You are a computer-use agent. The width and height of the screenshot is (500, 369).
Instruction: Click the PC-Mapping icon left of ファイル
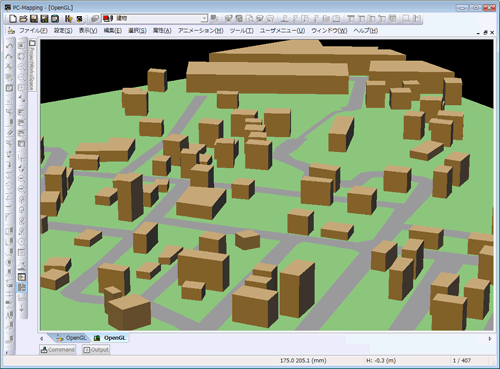(x=11, y=31)
